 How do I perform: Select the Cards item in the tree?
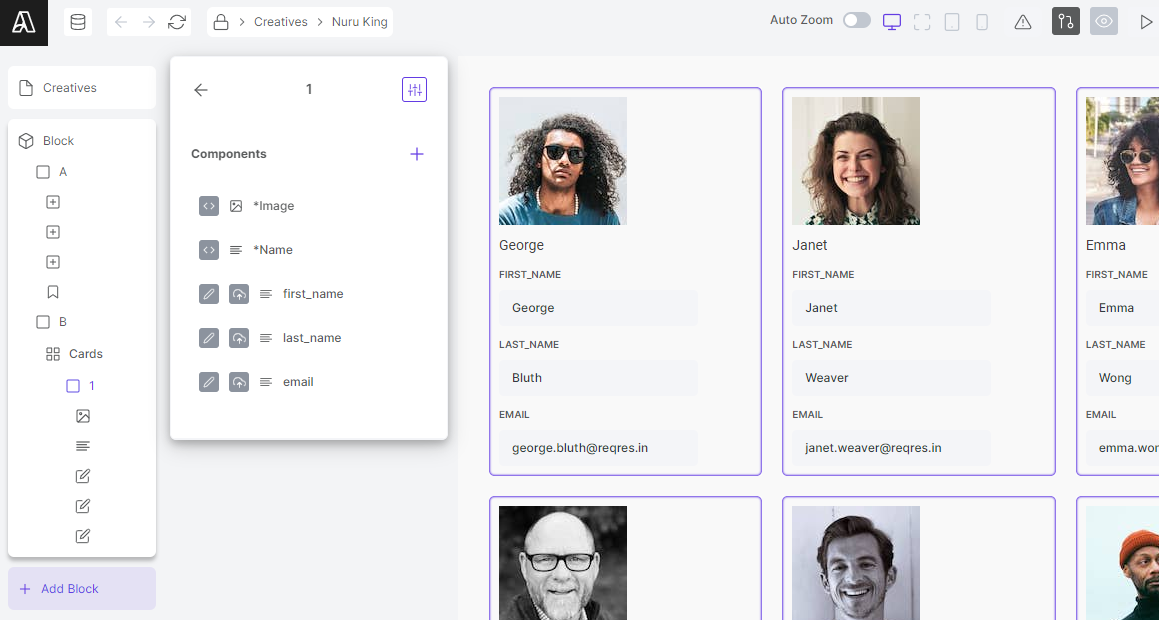tap(74, 354)
